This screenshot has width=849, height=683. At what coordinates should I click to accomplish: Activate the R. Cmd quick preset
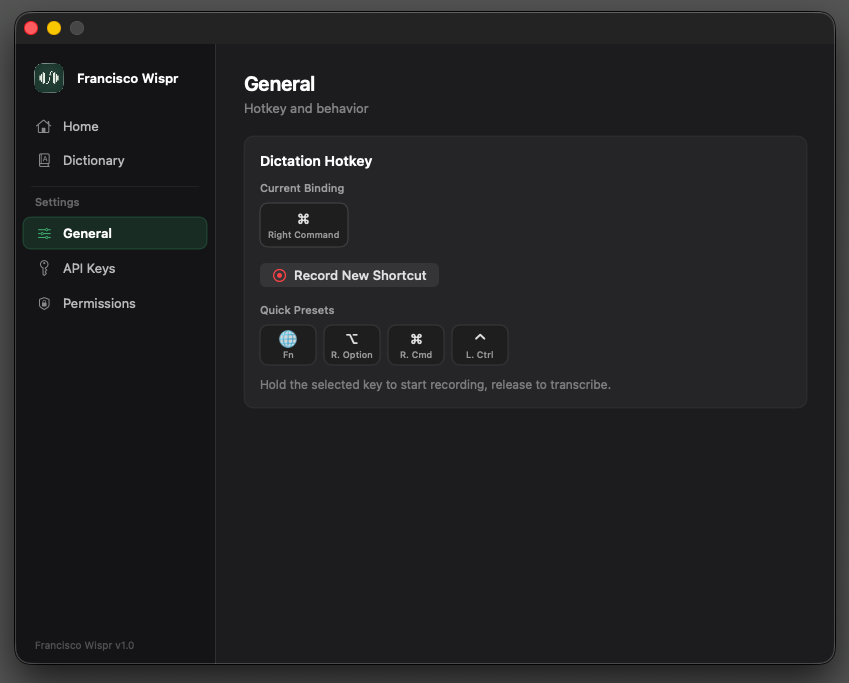416,344
